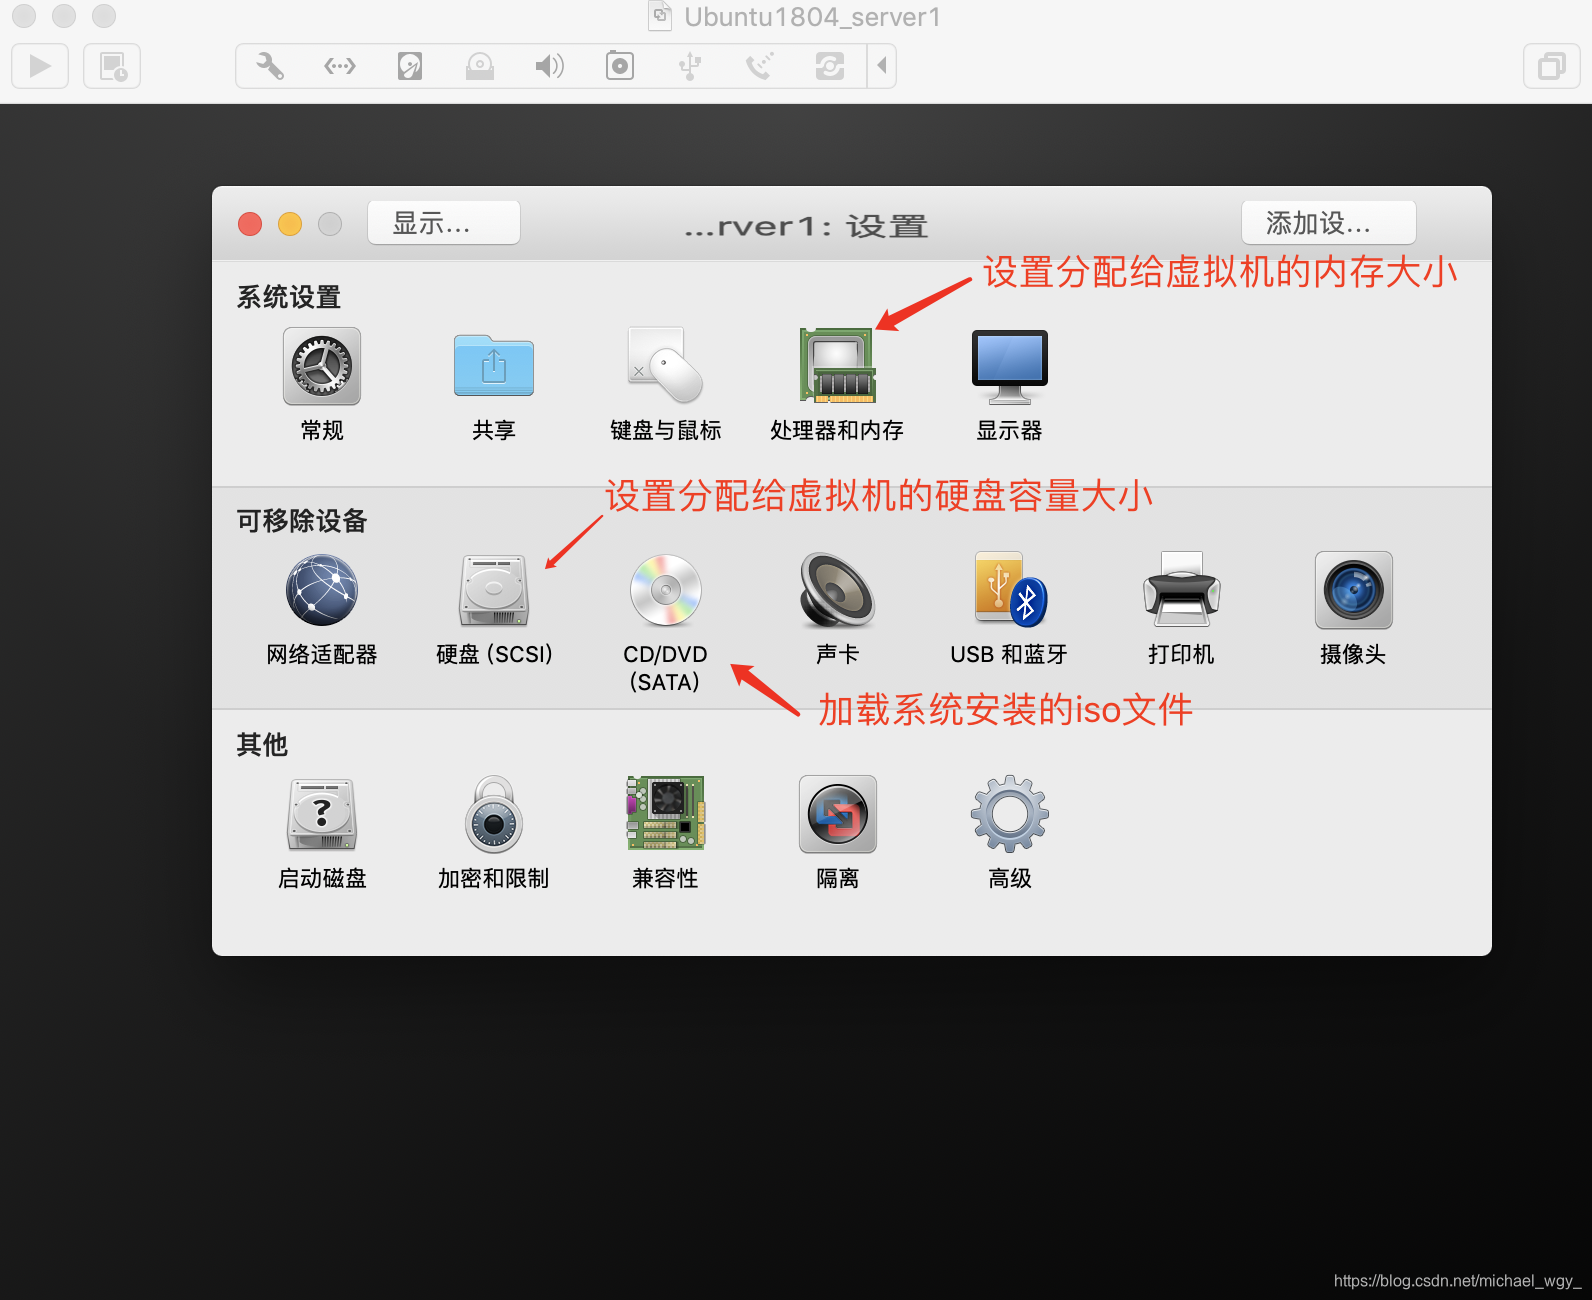Image resolution: width=1592 pixels, height=1300 pixels.
Task: Open the 显示器 display settings
Action: (x=1009, y=385)
